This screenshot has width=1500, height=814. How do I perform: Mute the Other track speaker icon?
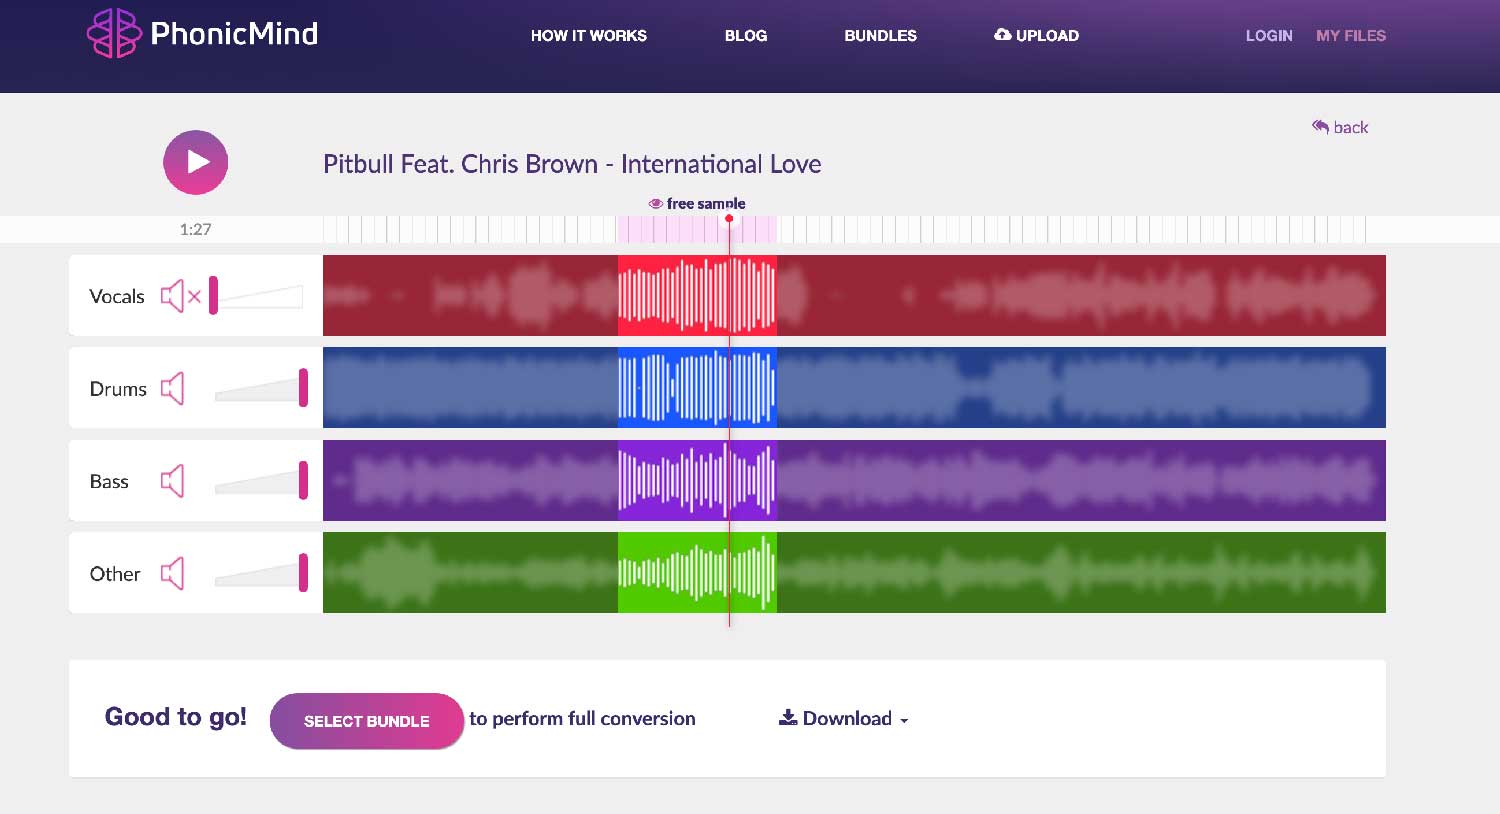tap(173, 574)
